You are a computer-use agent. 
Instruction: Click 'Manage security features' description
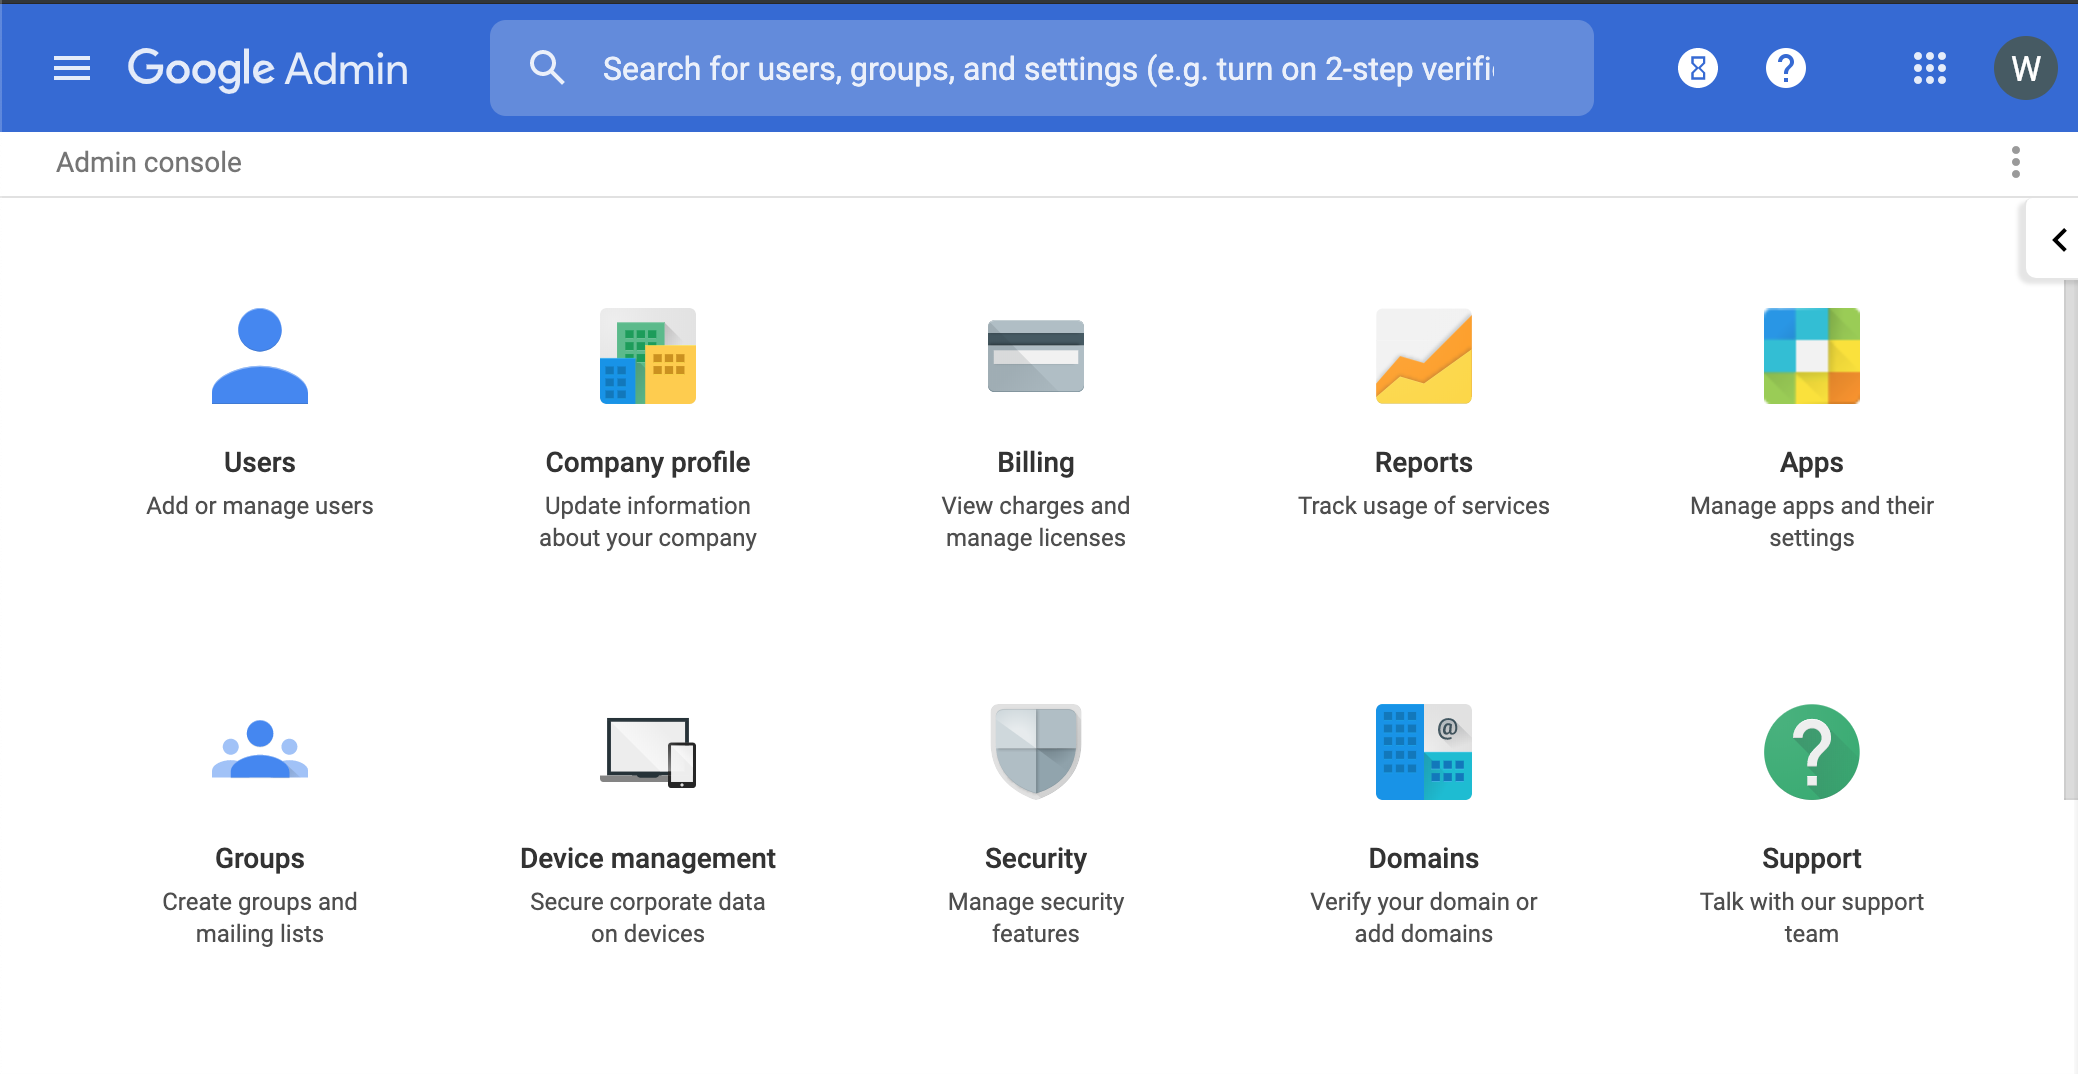(x=1036, y=918)
